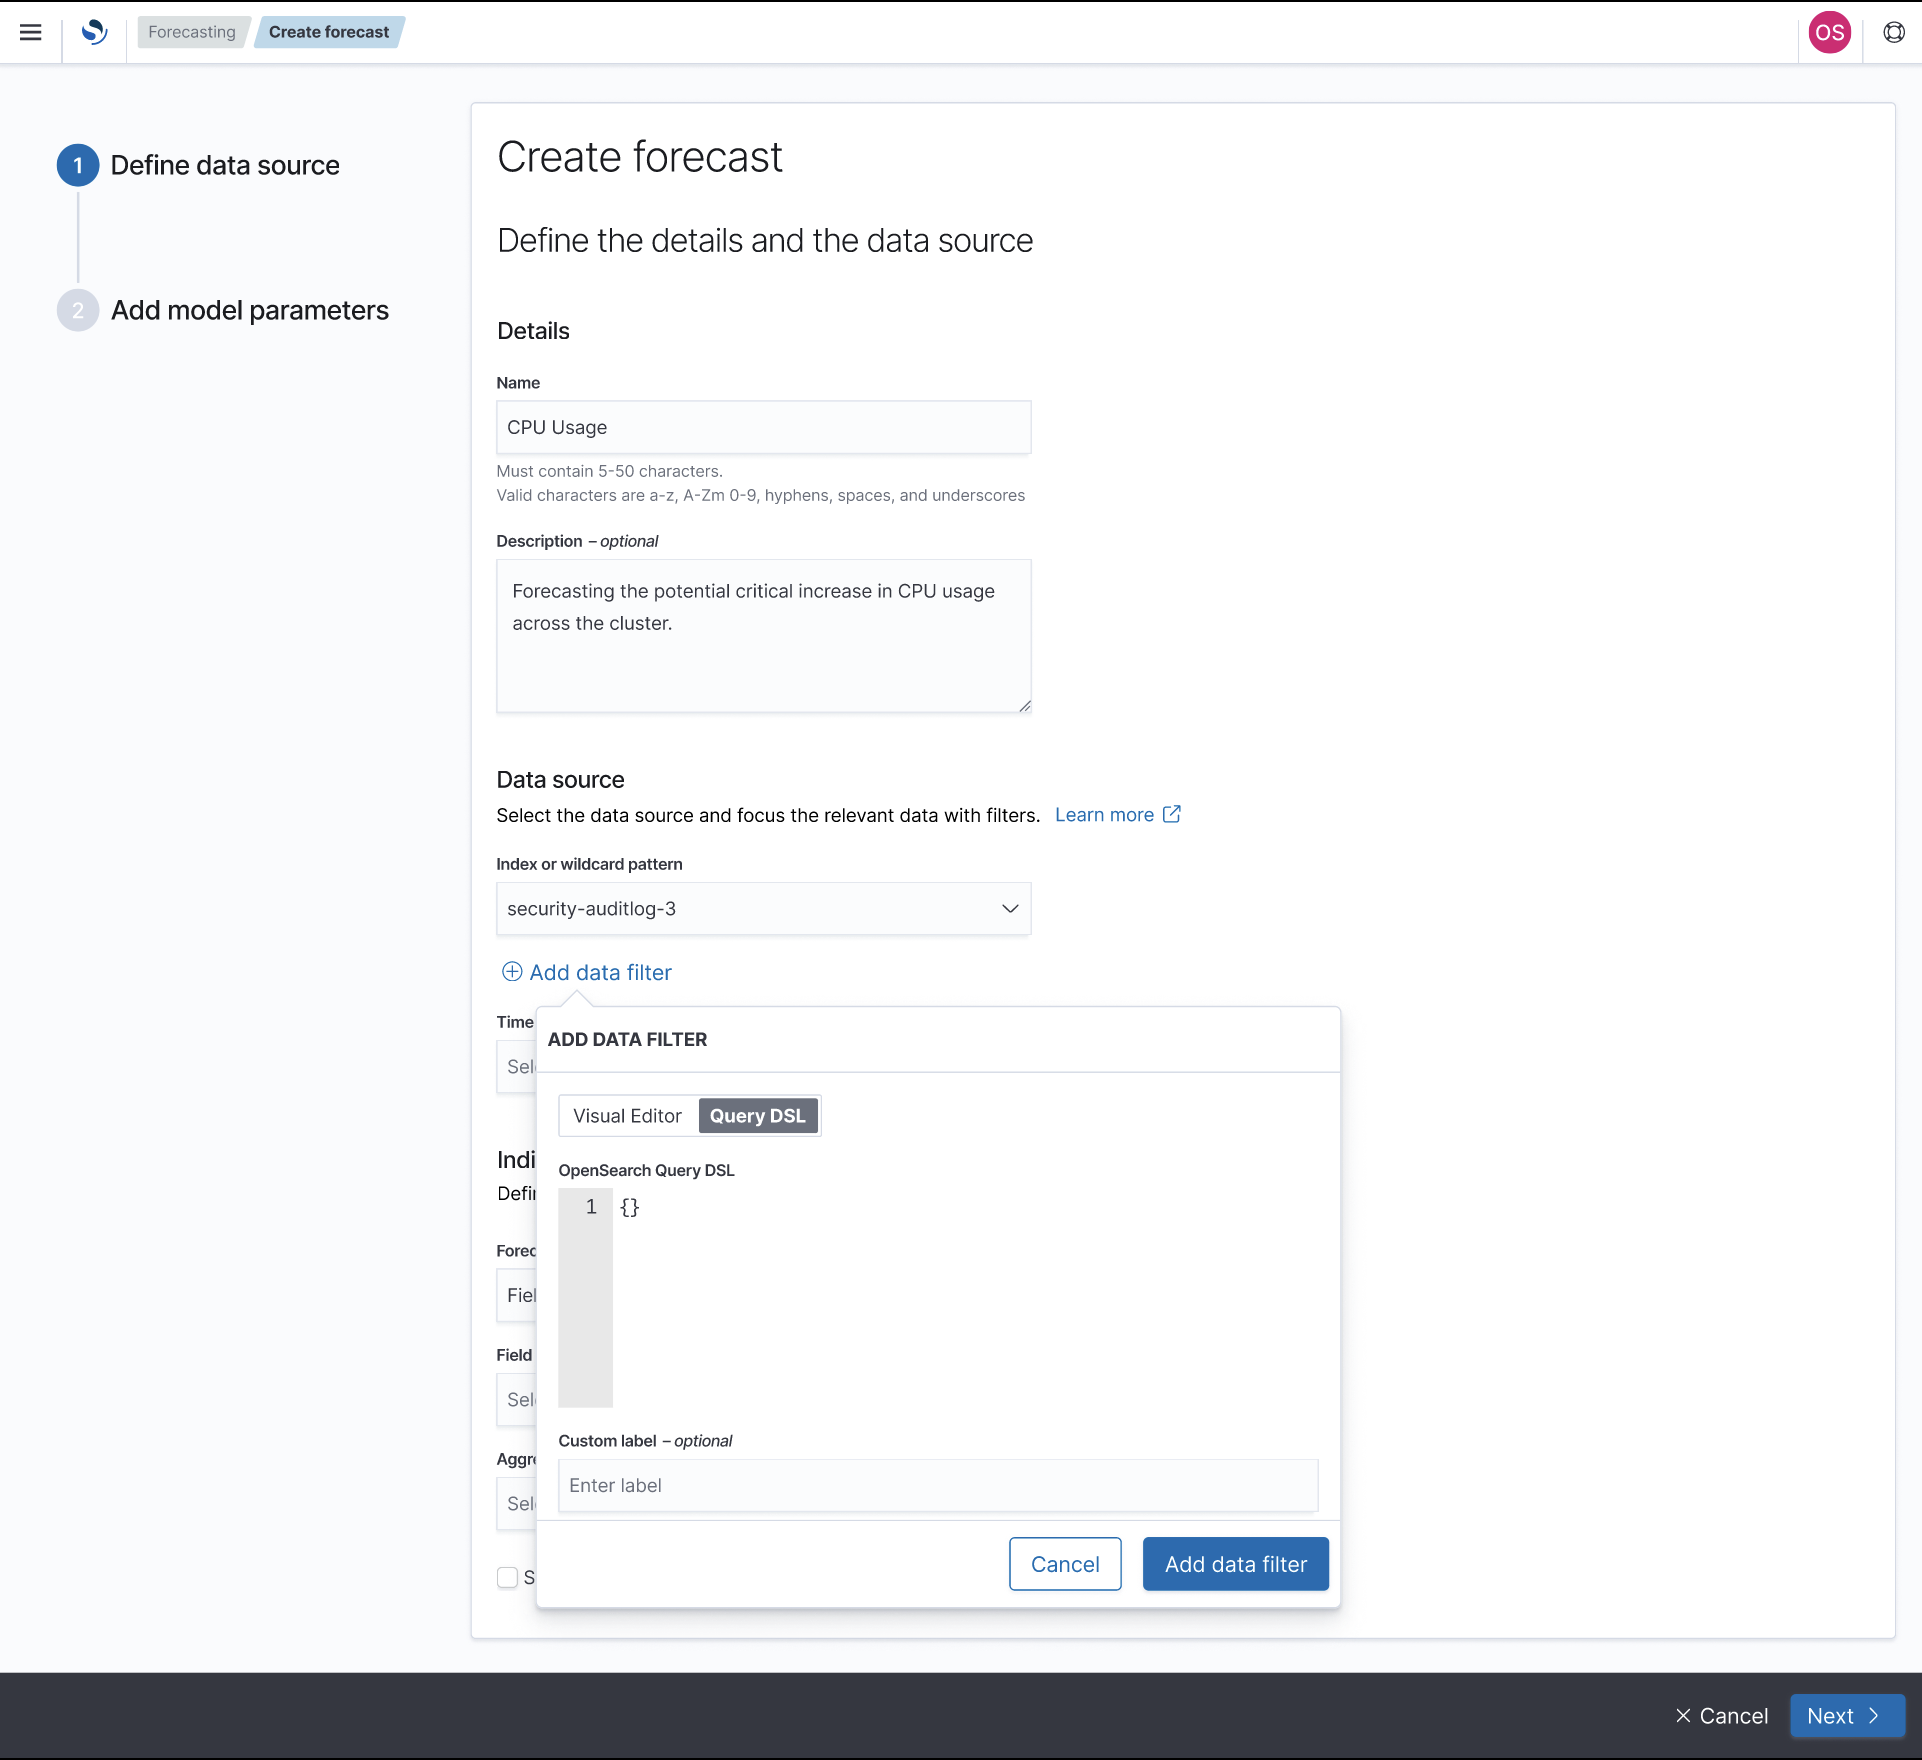Click the chevron arrow on the Next button
Image resolution: width=1922 pixels, height=1760 pixels.
coord(1874,1716)
